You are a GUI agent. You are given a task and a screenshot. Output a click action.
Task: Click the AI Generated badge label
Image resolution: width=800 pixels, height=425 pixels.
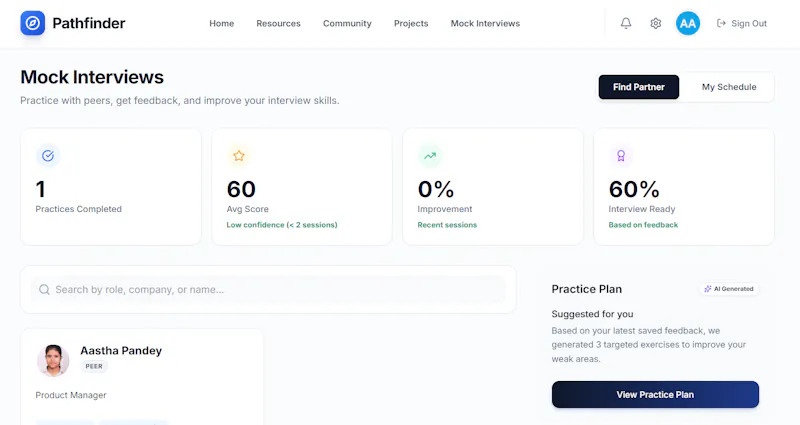coord(734,289)
